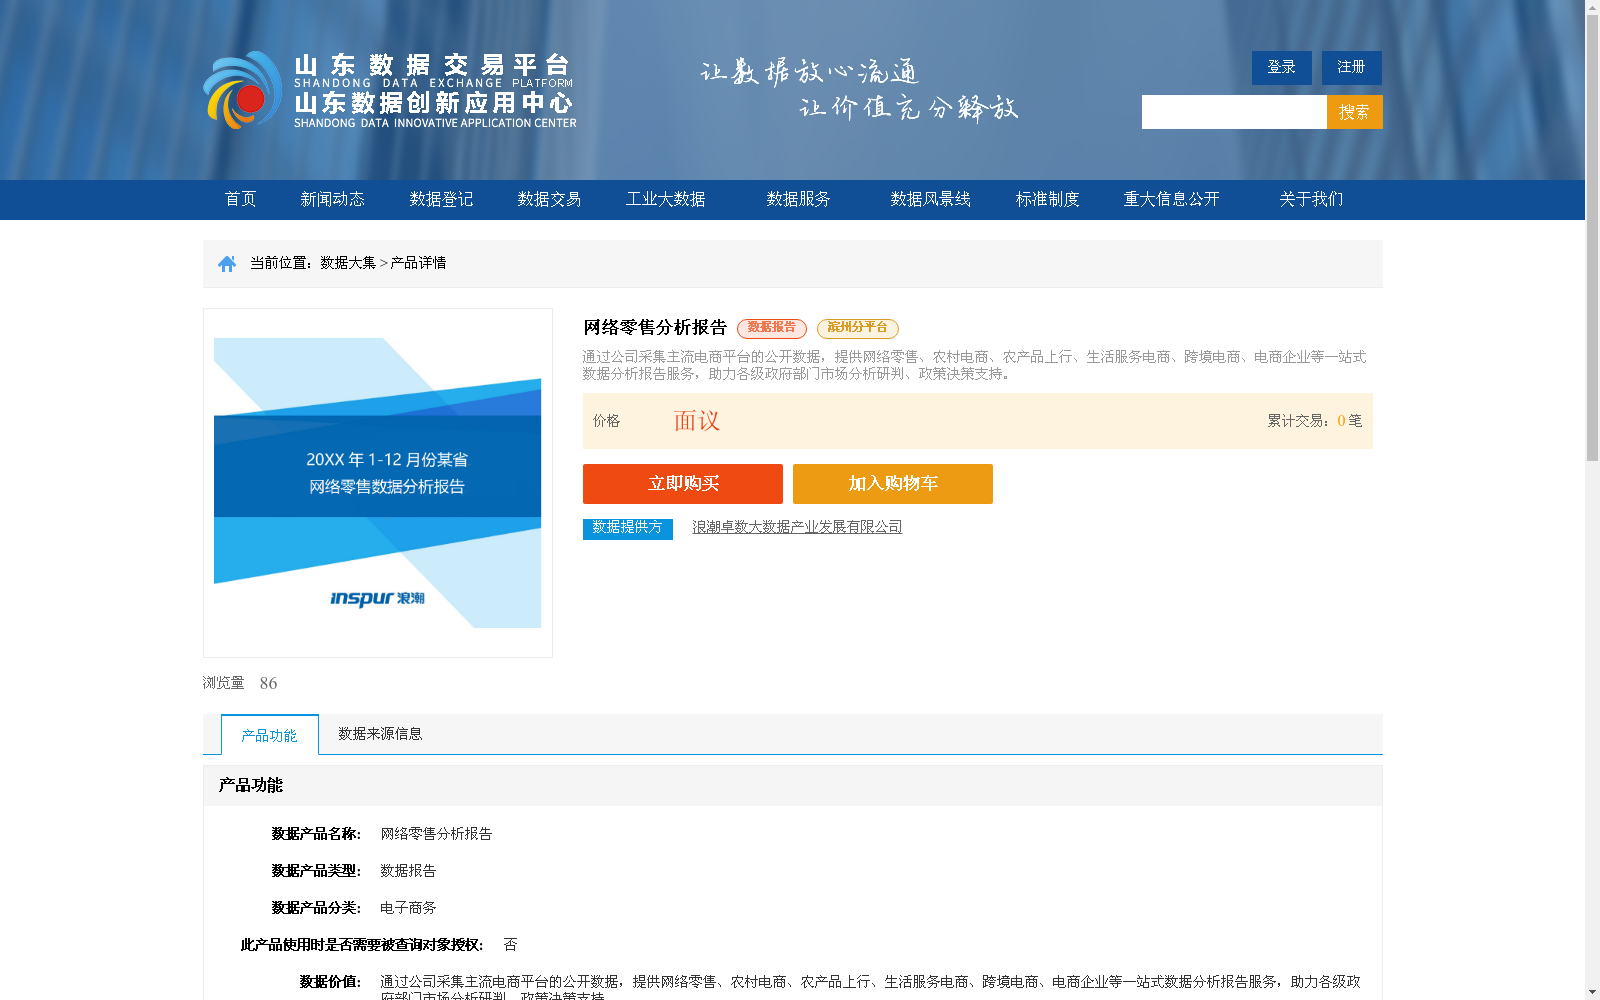This screenshot has height=1000, width=1600.
Task: Click the product title 网络零售分析报告 heading
Action: click(x=655, y=328)
